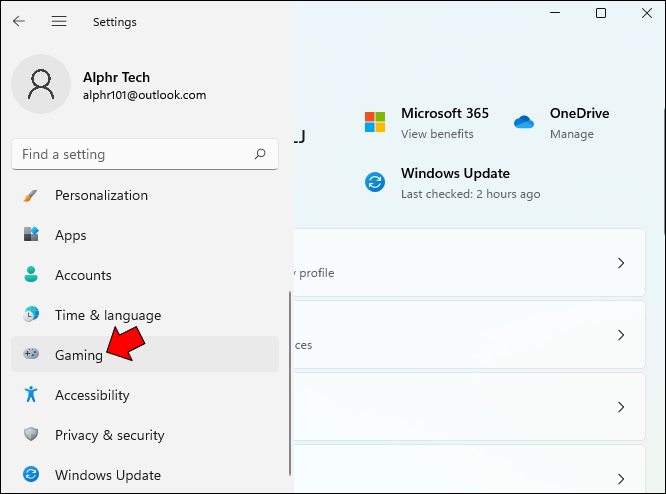
Task: Click the back arrow icon
Action: tap(19, 21)
